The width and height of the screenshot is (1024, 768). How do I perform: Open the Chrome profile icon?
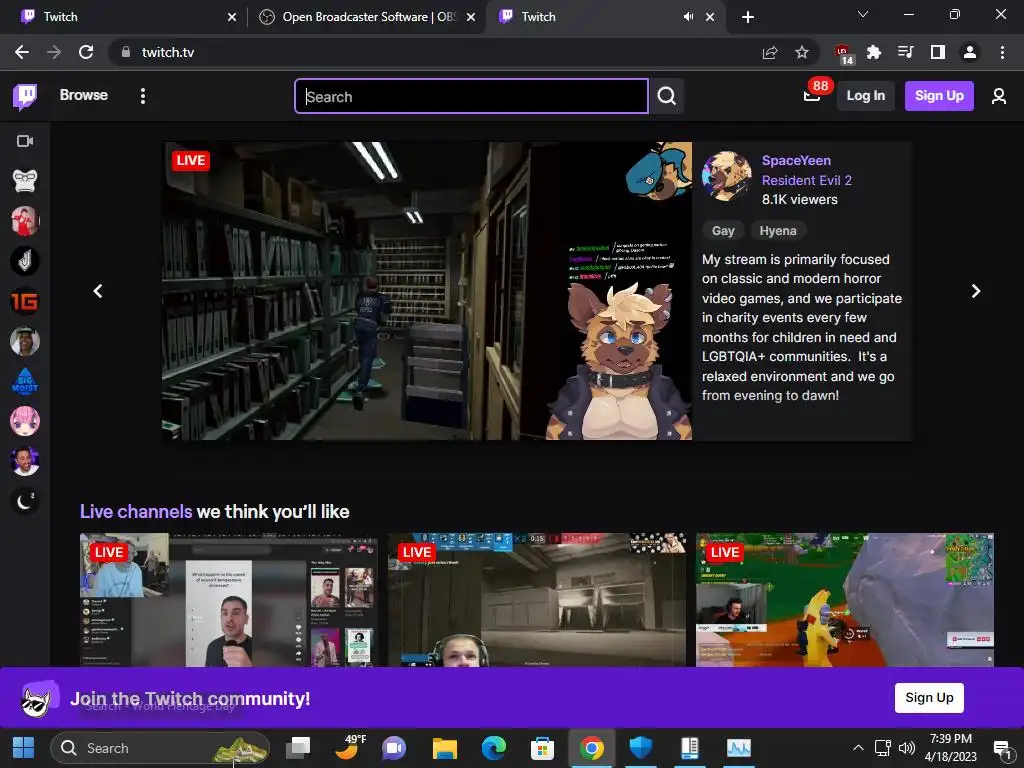[970, 52]
